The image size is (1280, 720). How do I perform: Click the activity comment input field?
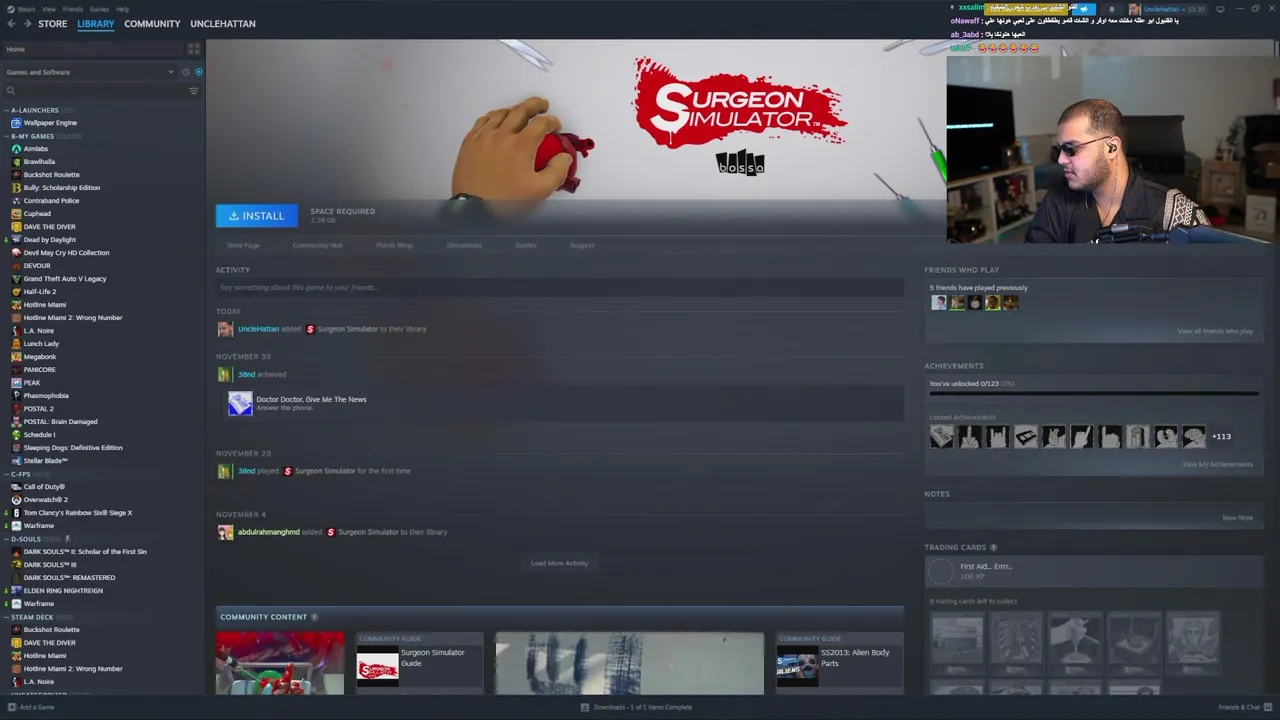coord(560,287)
